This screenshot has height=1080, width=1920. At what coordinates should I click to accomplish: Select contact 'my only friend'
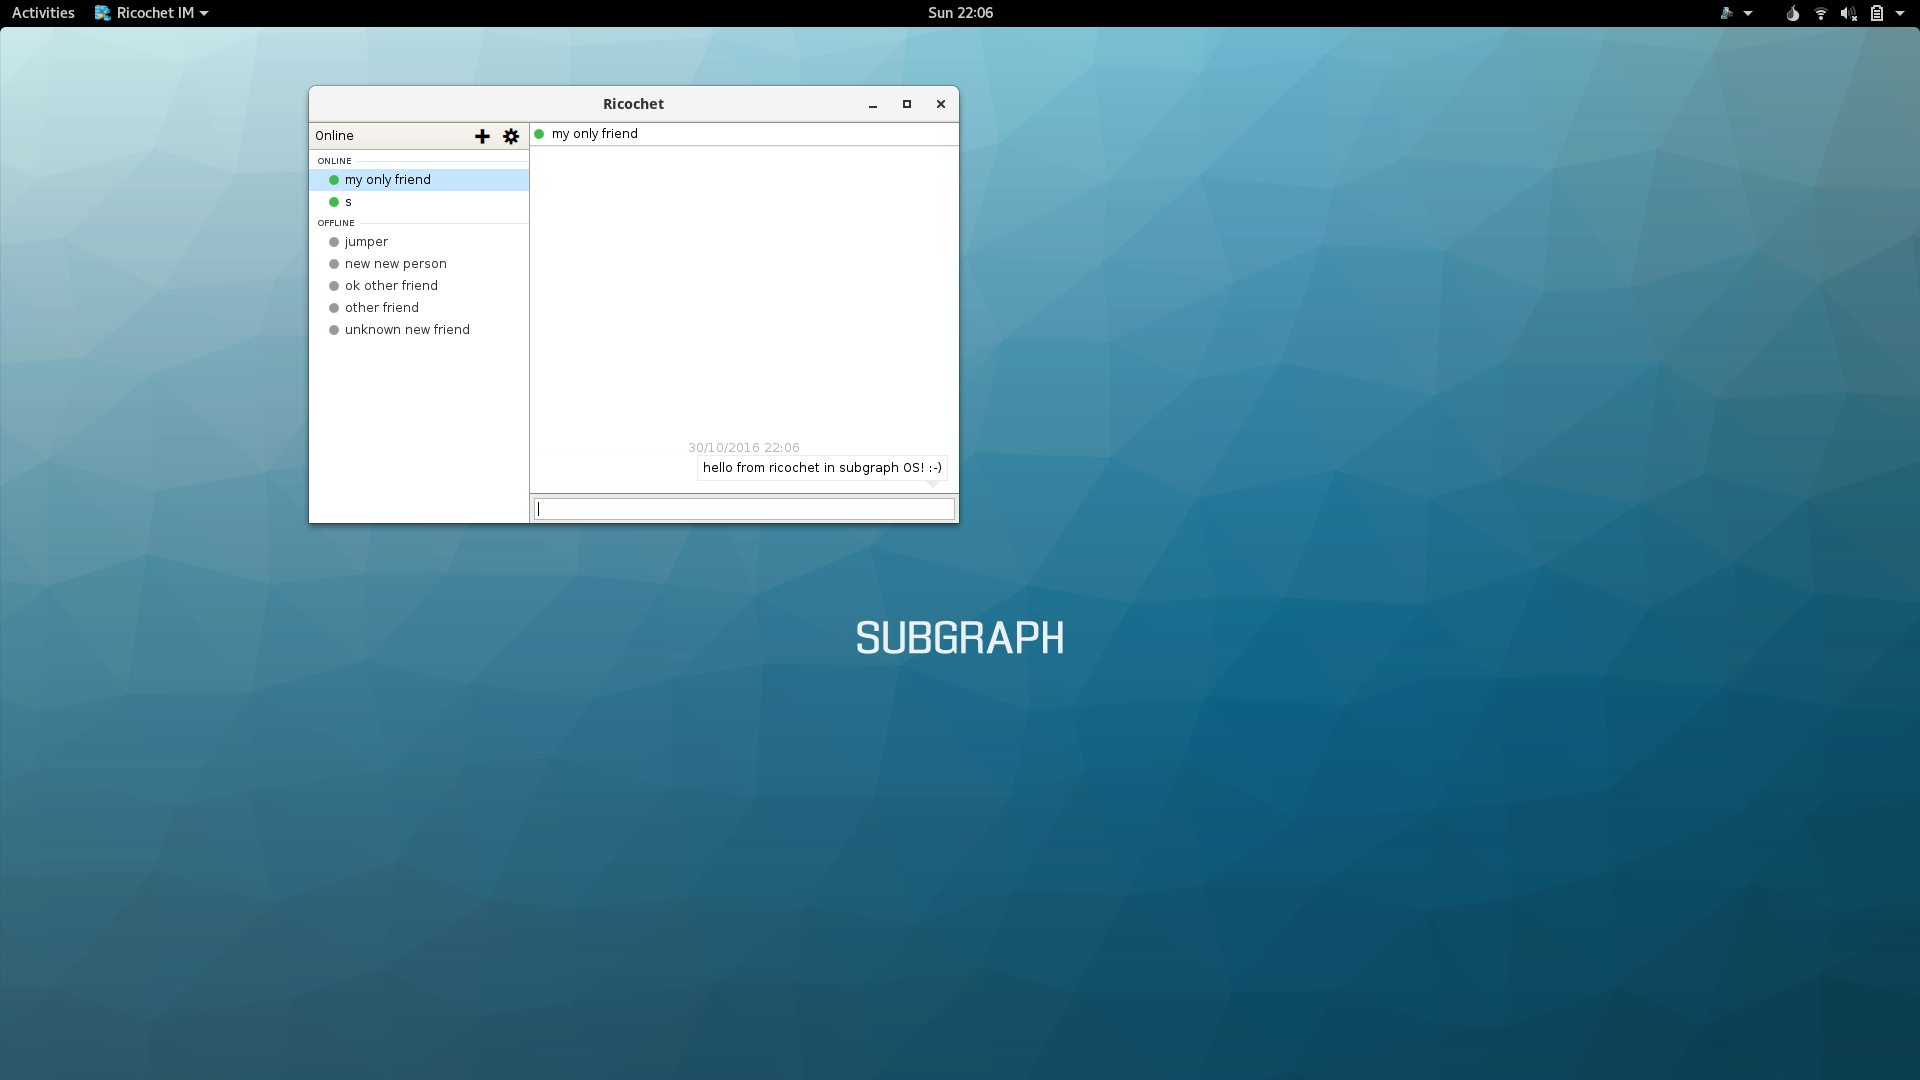[419, 180]
